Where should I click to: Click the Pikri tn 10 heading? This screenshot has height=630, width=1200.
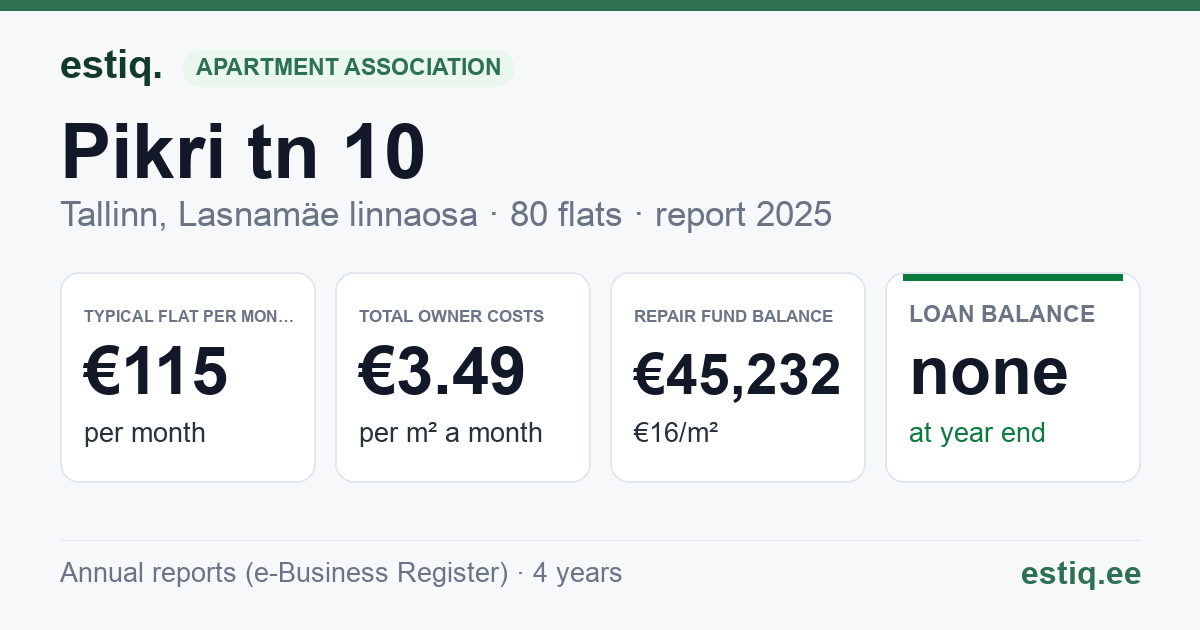[243, 152]
